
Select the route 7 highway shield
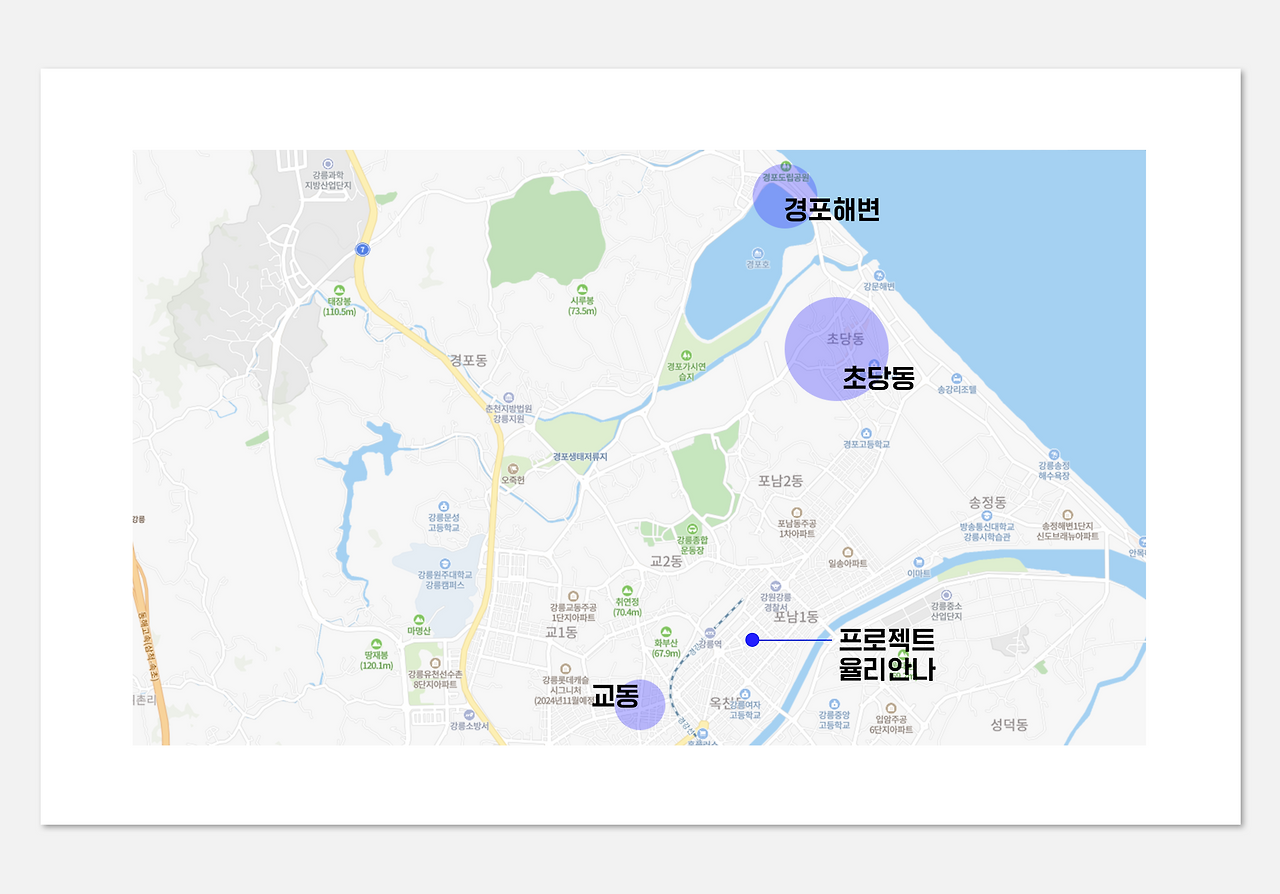362,249
